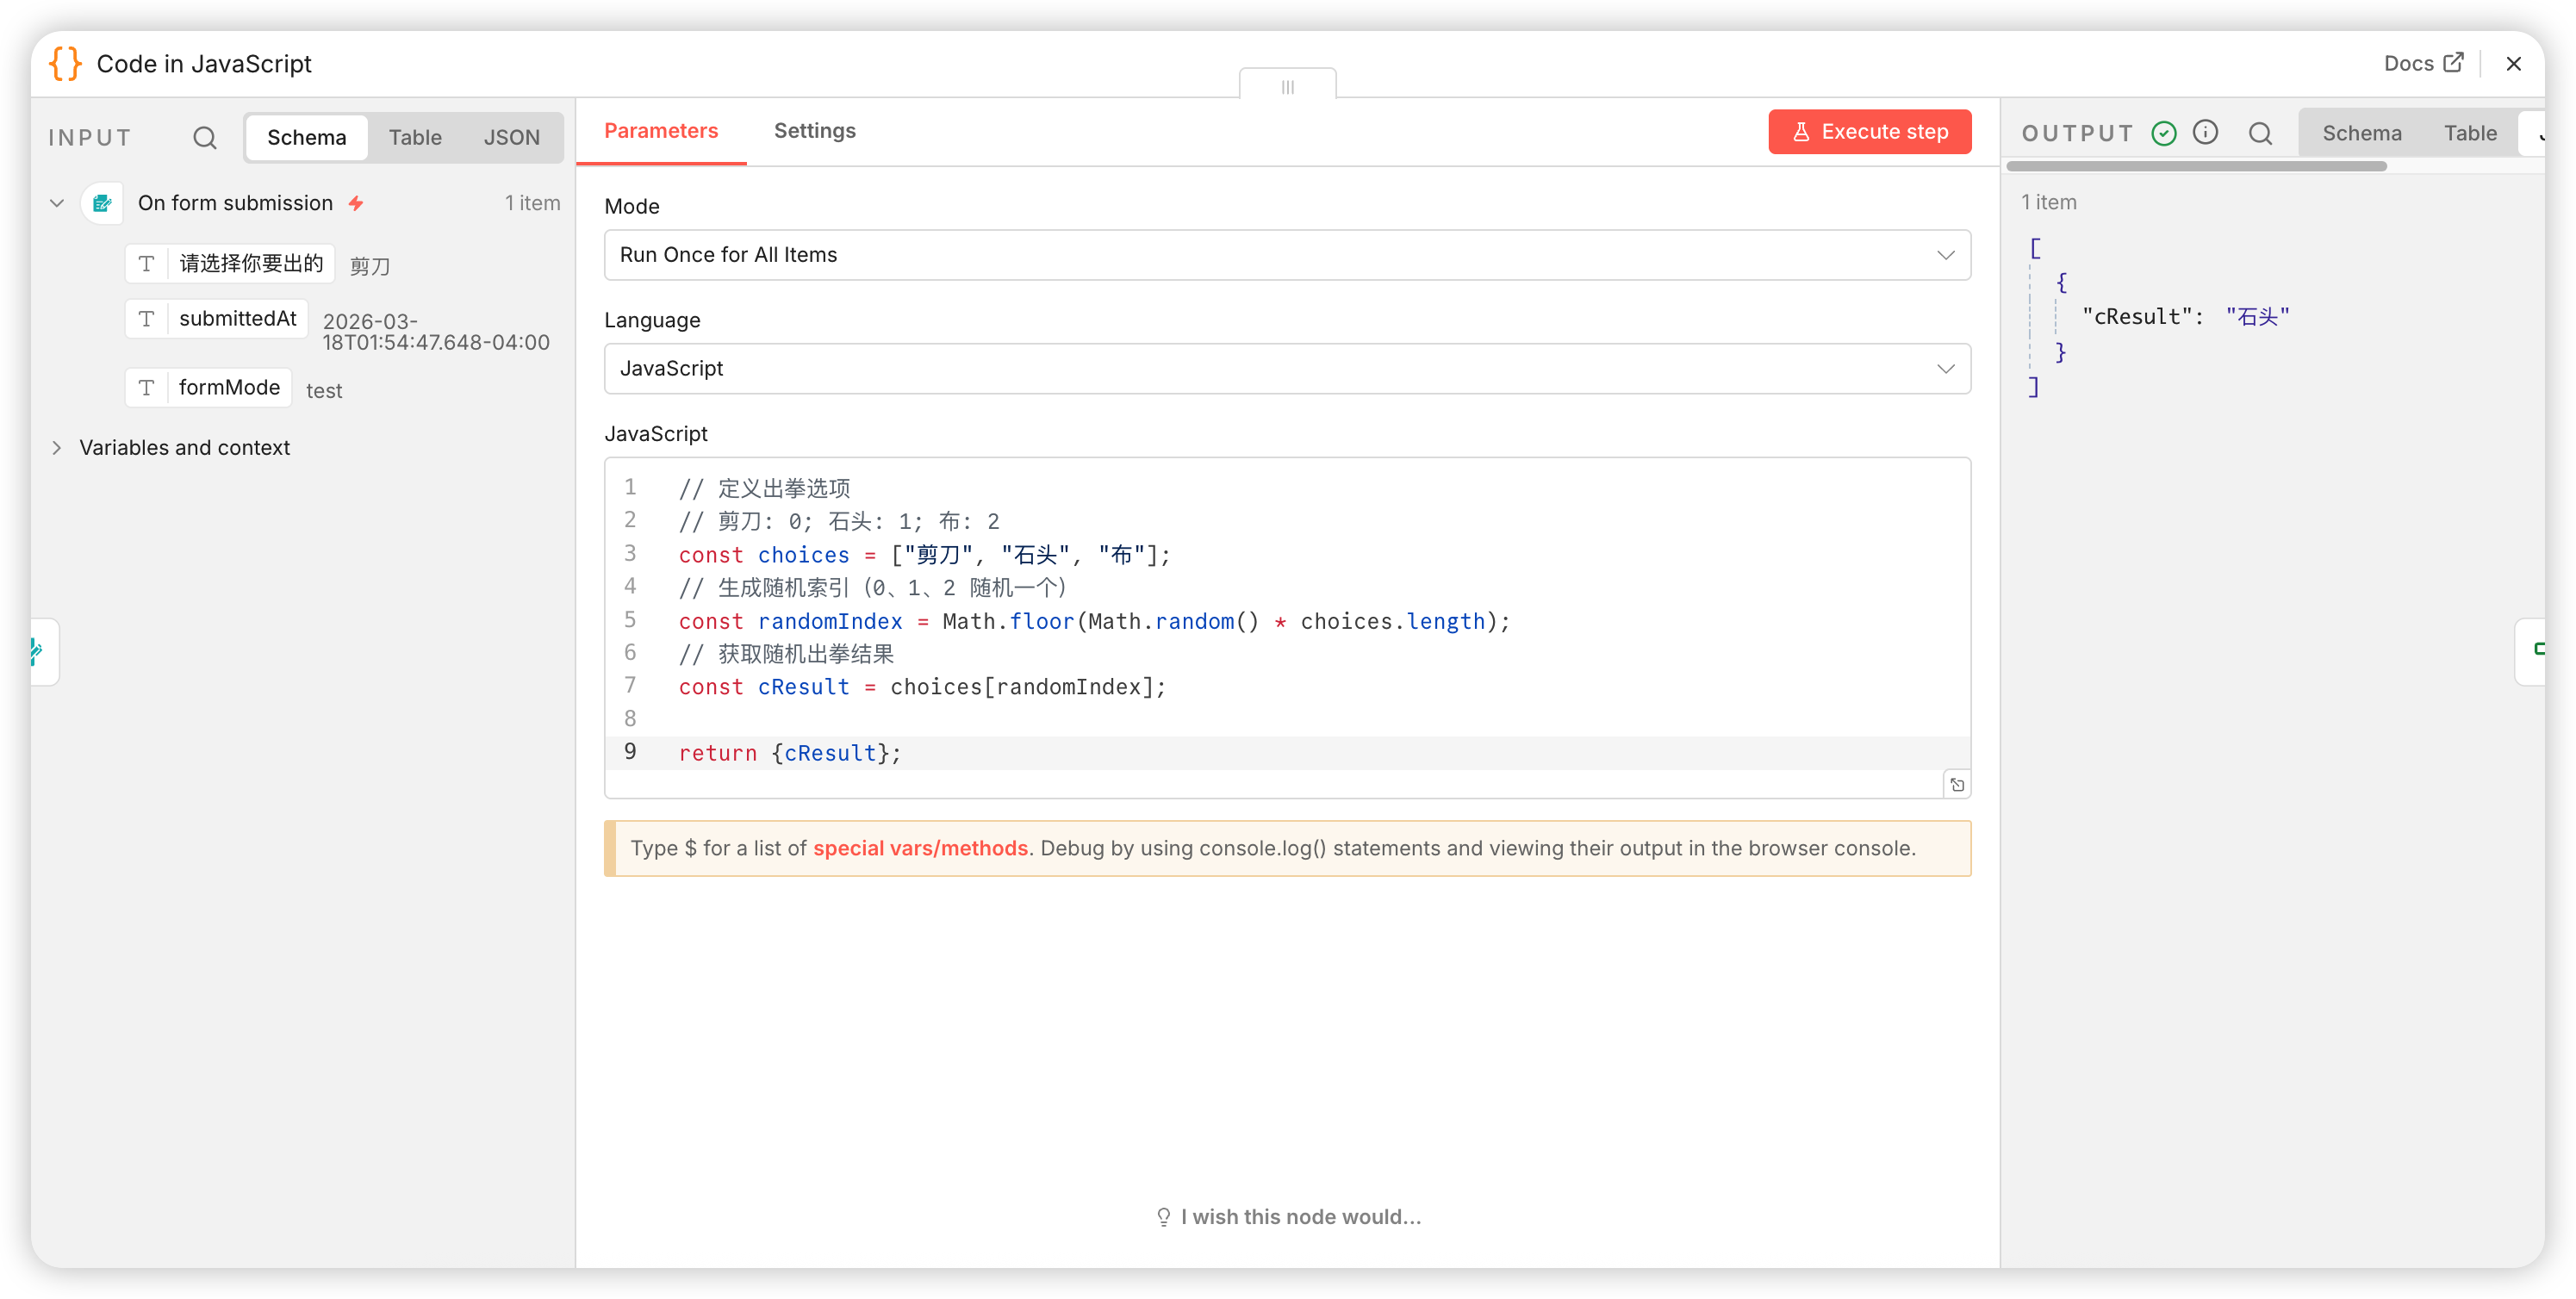Click the On form submission node icon

click(x=102, y=203)
